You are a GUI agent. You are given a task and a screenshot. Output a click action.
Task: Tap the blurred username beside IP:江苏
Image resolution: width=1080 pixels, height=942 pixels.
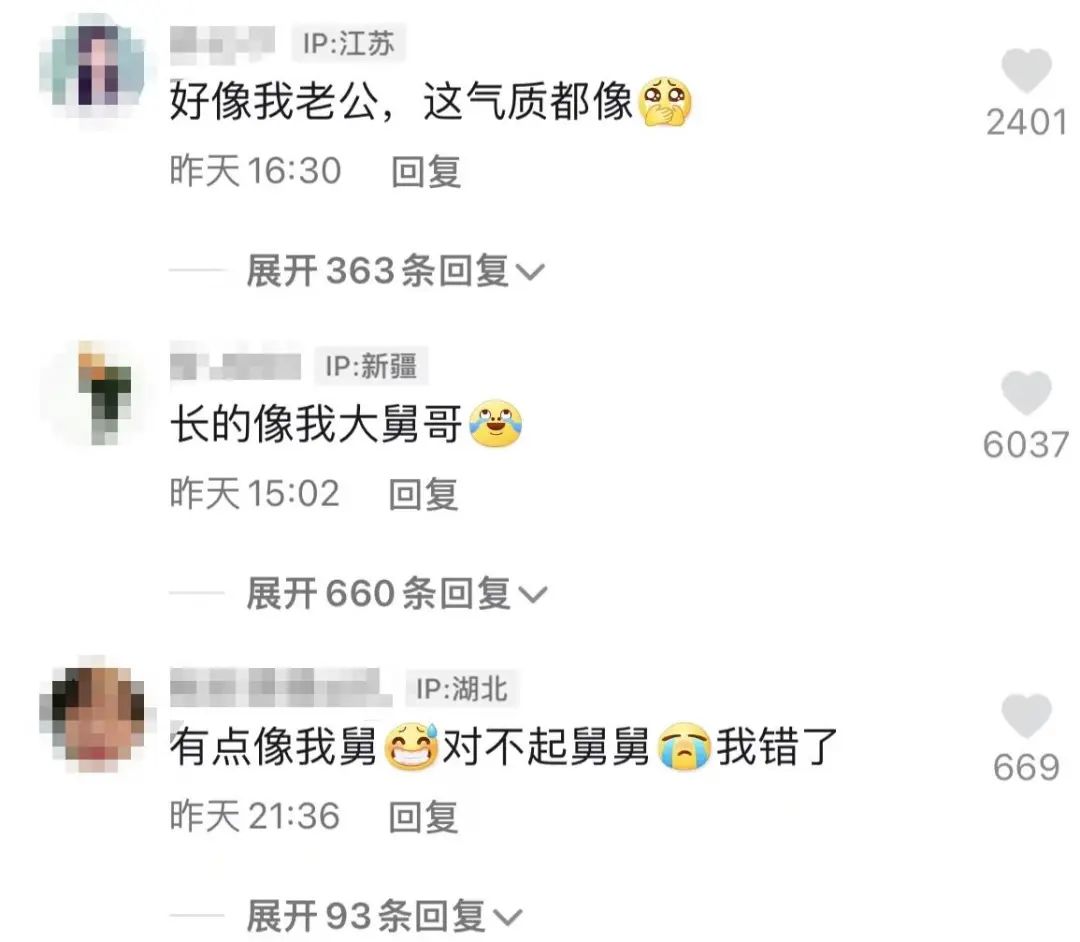222,42
